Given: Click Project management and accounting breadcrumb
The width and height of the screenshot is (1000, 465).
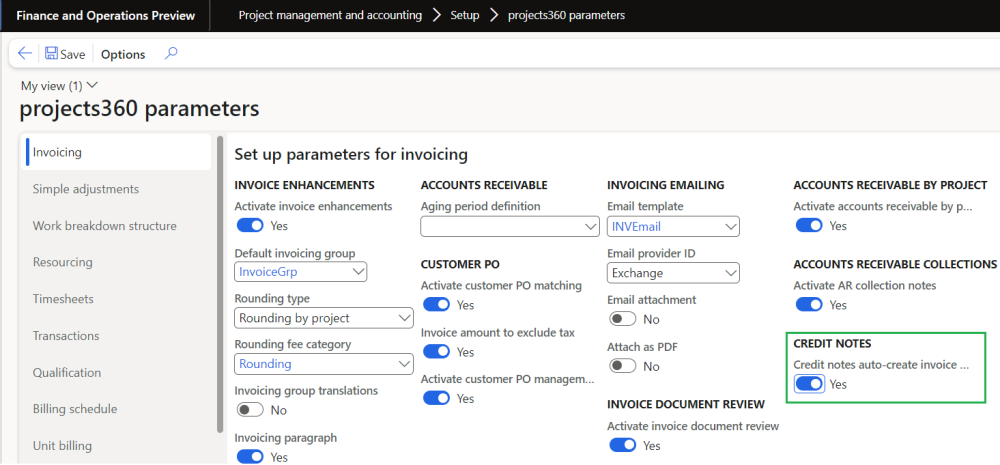Looking at the screenshot, I should click(330, 15).
